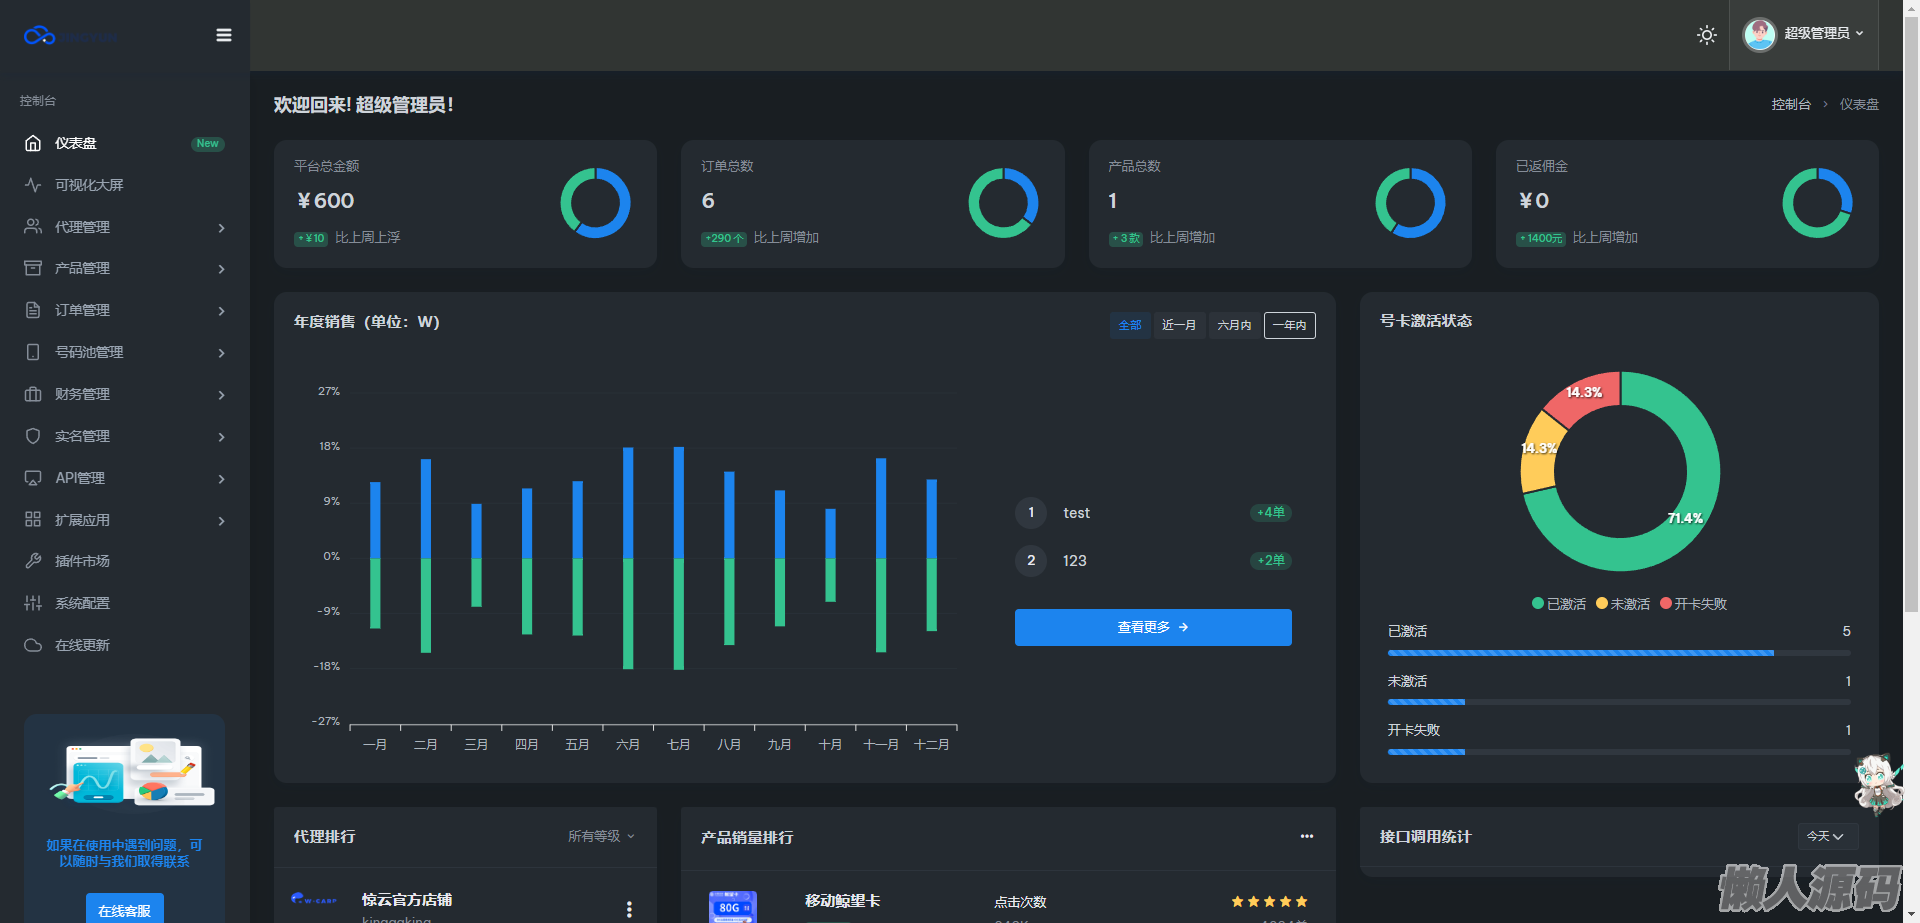Click the 扩展应用 grid icon
Viewport: 1920px width, 923px height.
pyautogui.click(x=33, y=520)
